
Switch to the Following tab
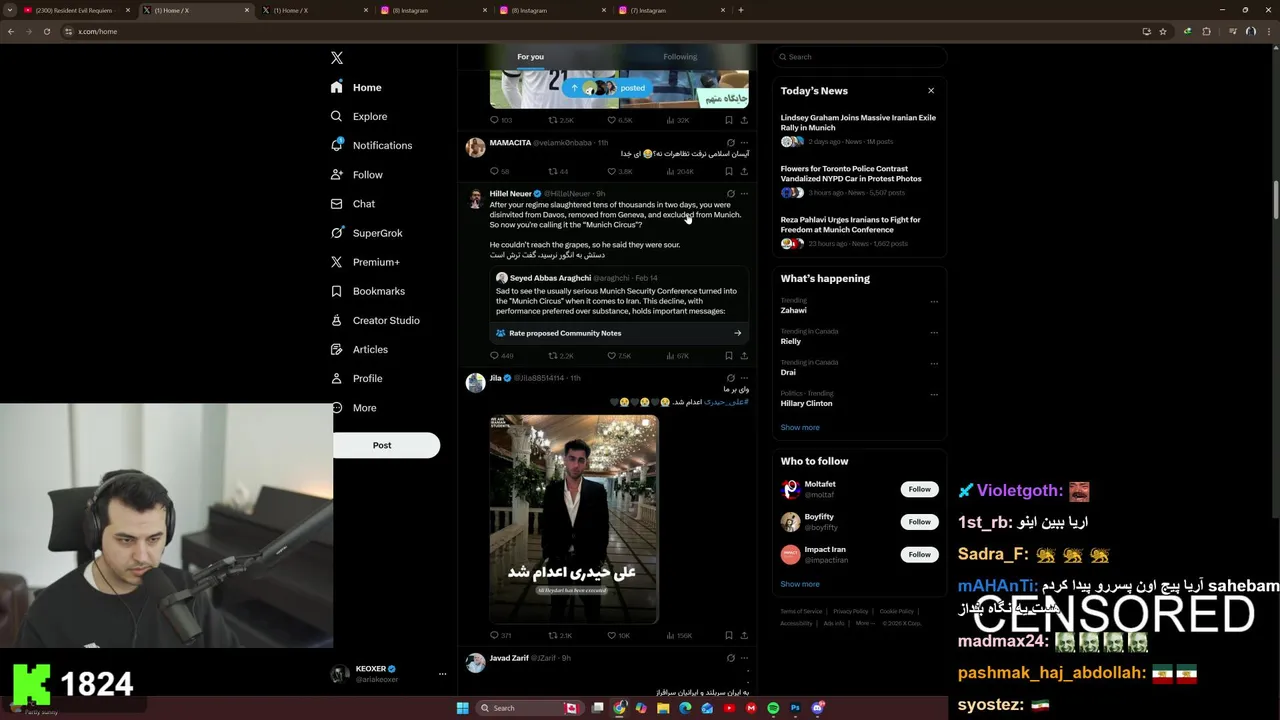(680, 57)
